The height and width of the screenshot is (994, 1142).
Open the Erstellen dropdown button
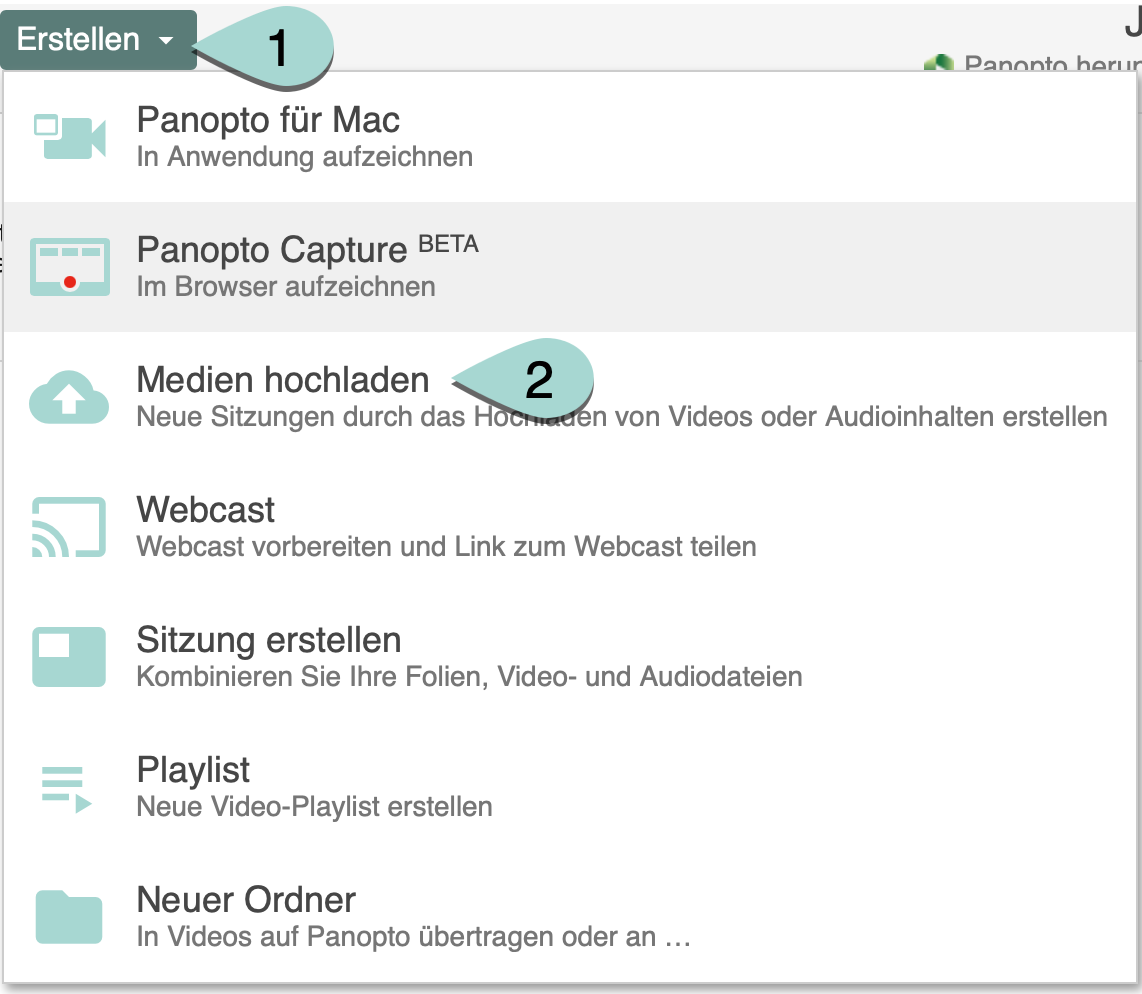click(x=80, y=40)
